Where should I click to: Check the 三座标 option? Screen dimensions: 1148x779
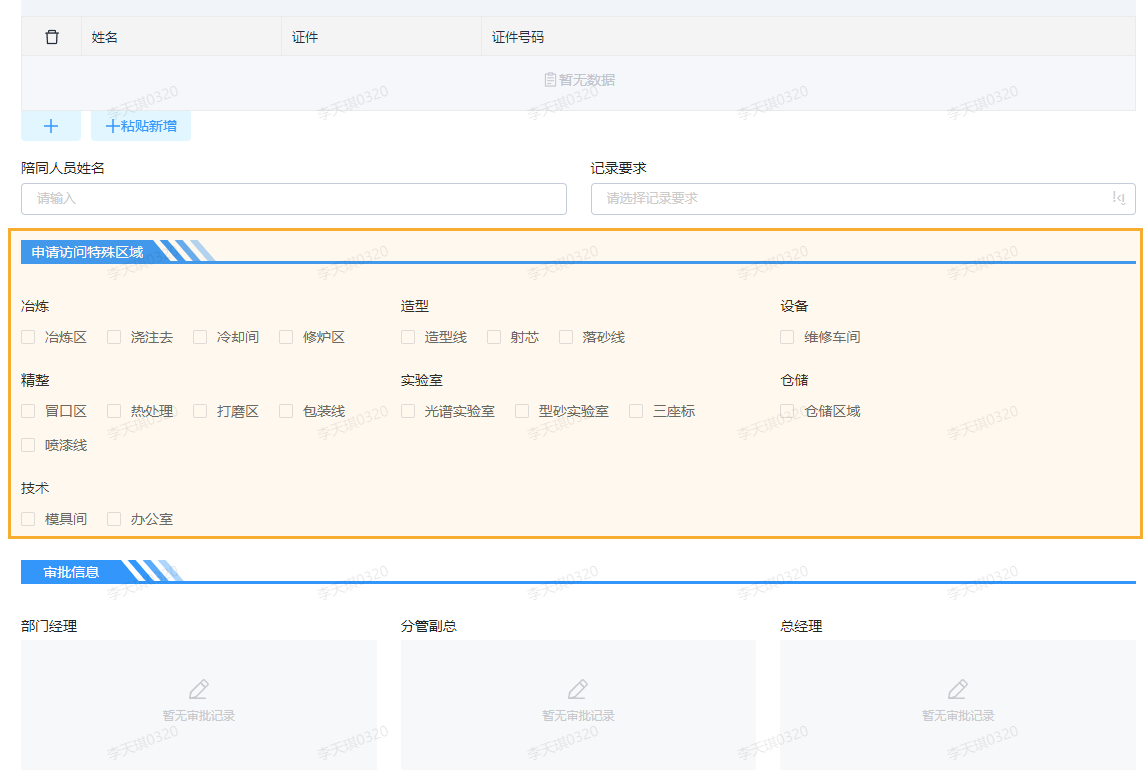coord(636,411)
